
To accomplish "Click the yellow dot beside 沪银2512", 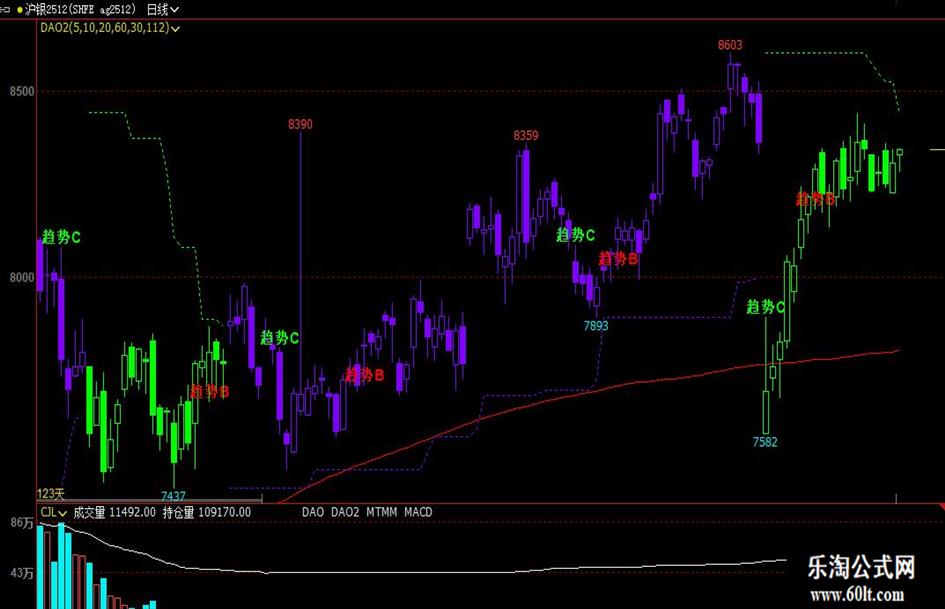I will coord(20,10).
